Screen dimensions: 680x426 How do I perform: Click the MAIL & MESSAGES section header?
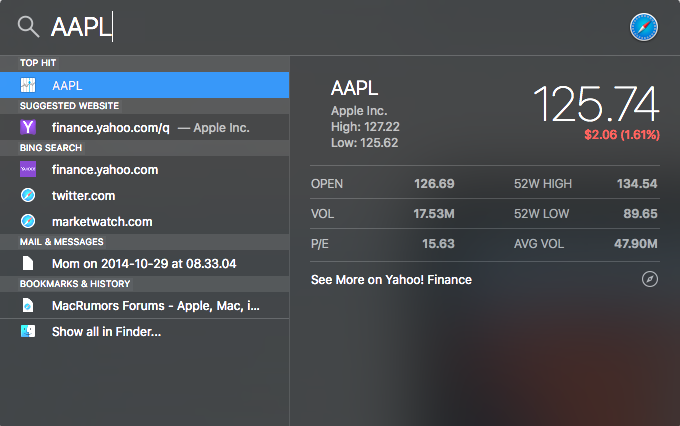point(62,242)
